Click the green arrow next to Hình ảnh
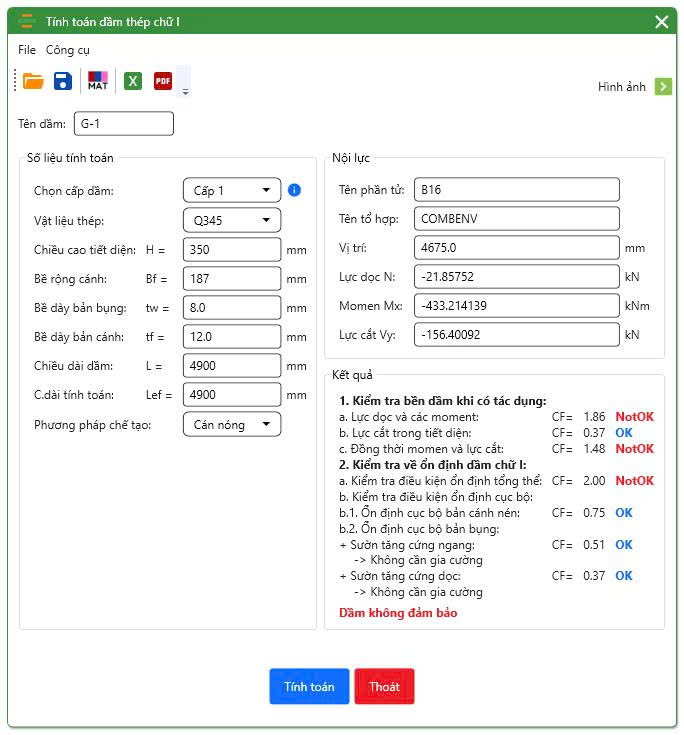 click(663, 87)
